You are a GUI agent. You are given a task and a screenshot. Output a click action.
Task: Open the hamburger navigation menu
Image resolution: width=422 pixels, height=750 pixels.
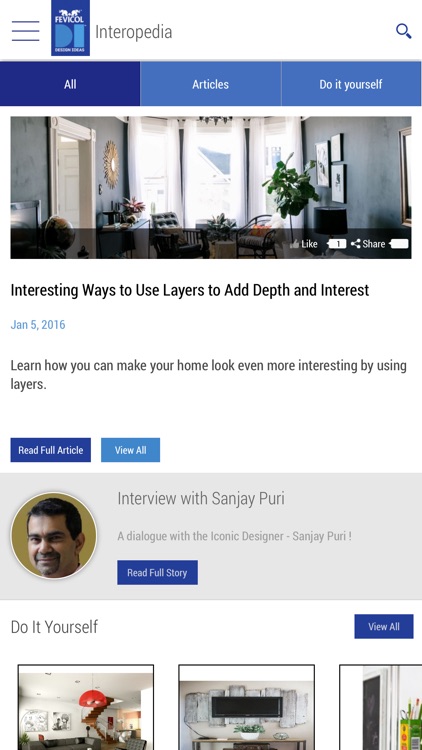tap(26, 31)
